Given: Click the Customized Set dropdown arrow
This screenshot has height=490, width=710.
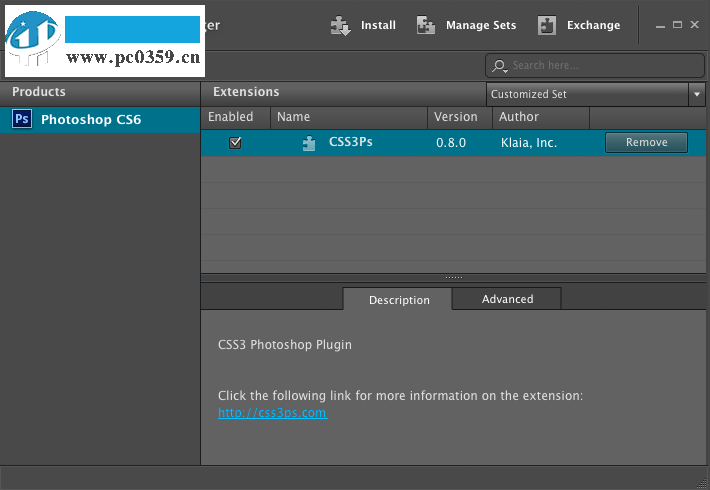Looking at the screenshot, I should tap(697, 94).
